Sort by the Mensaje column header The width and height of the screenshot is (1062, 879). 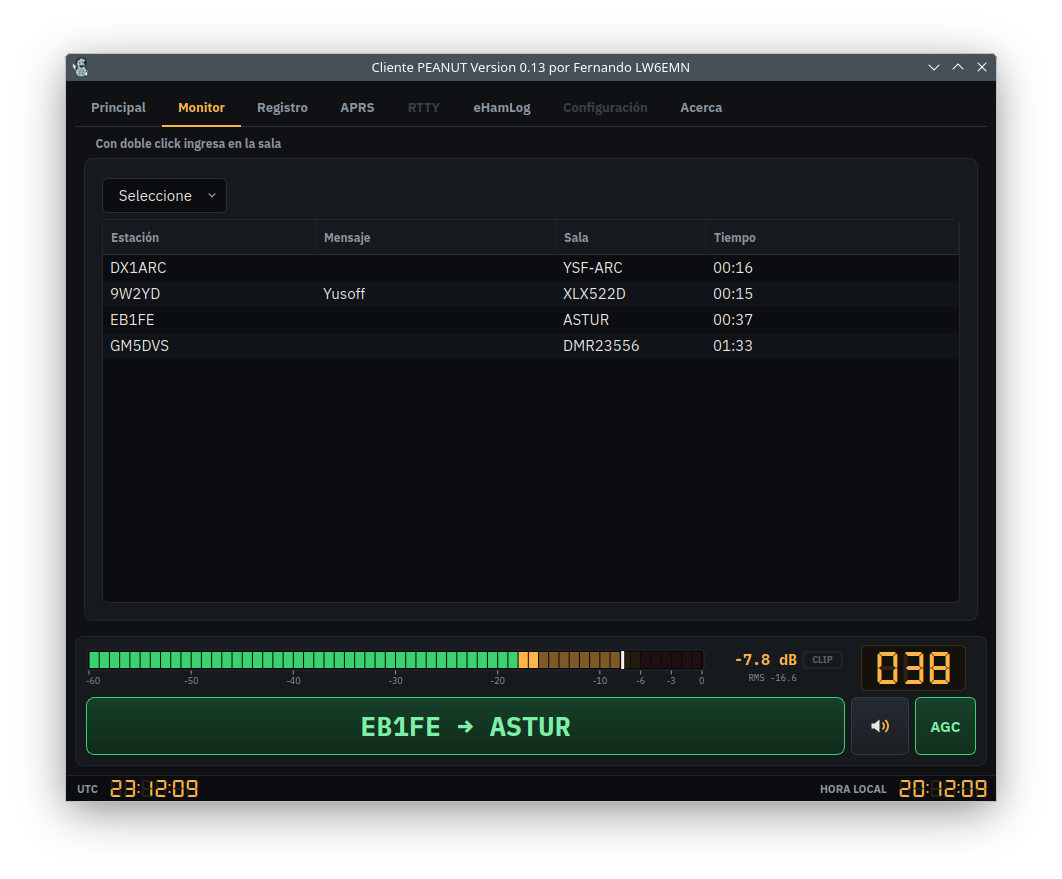point(436,238)
